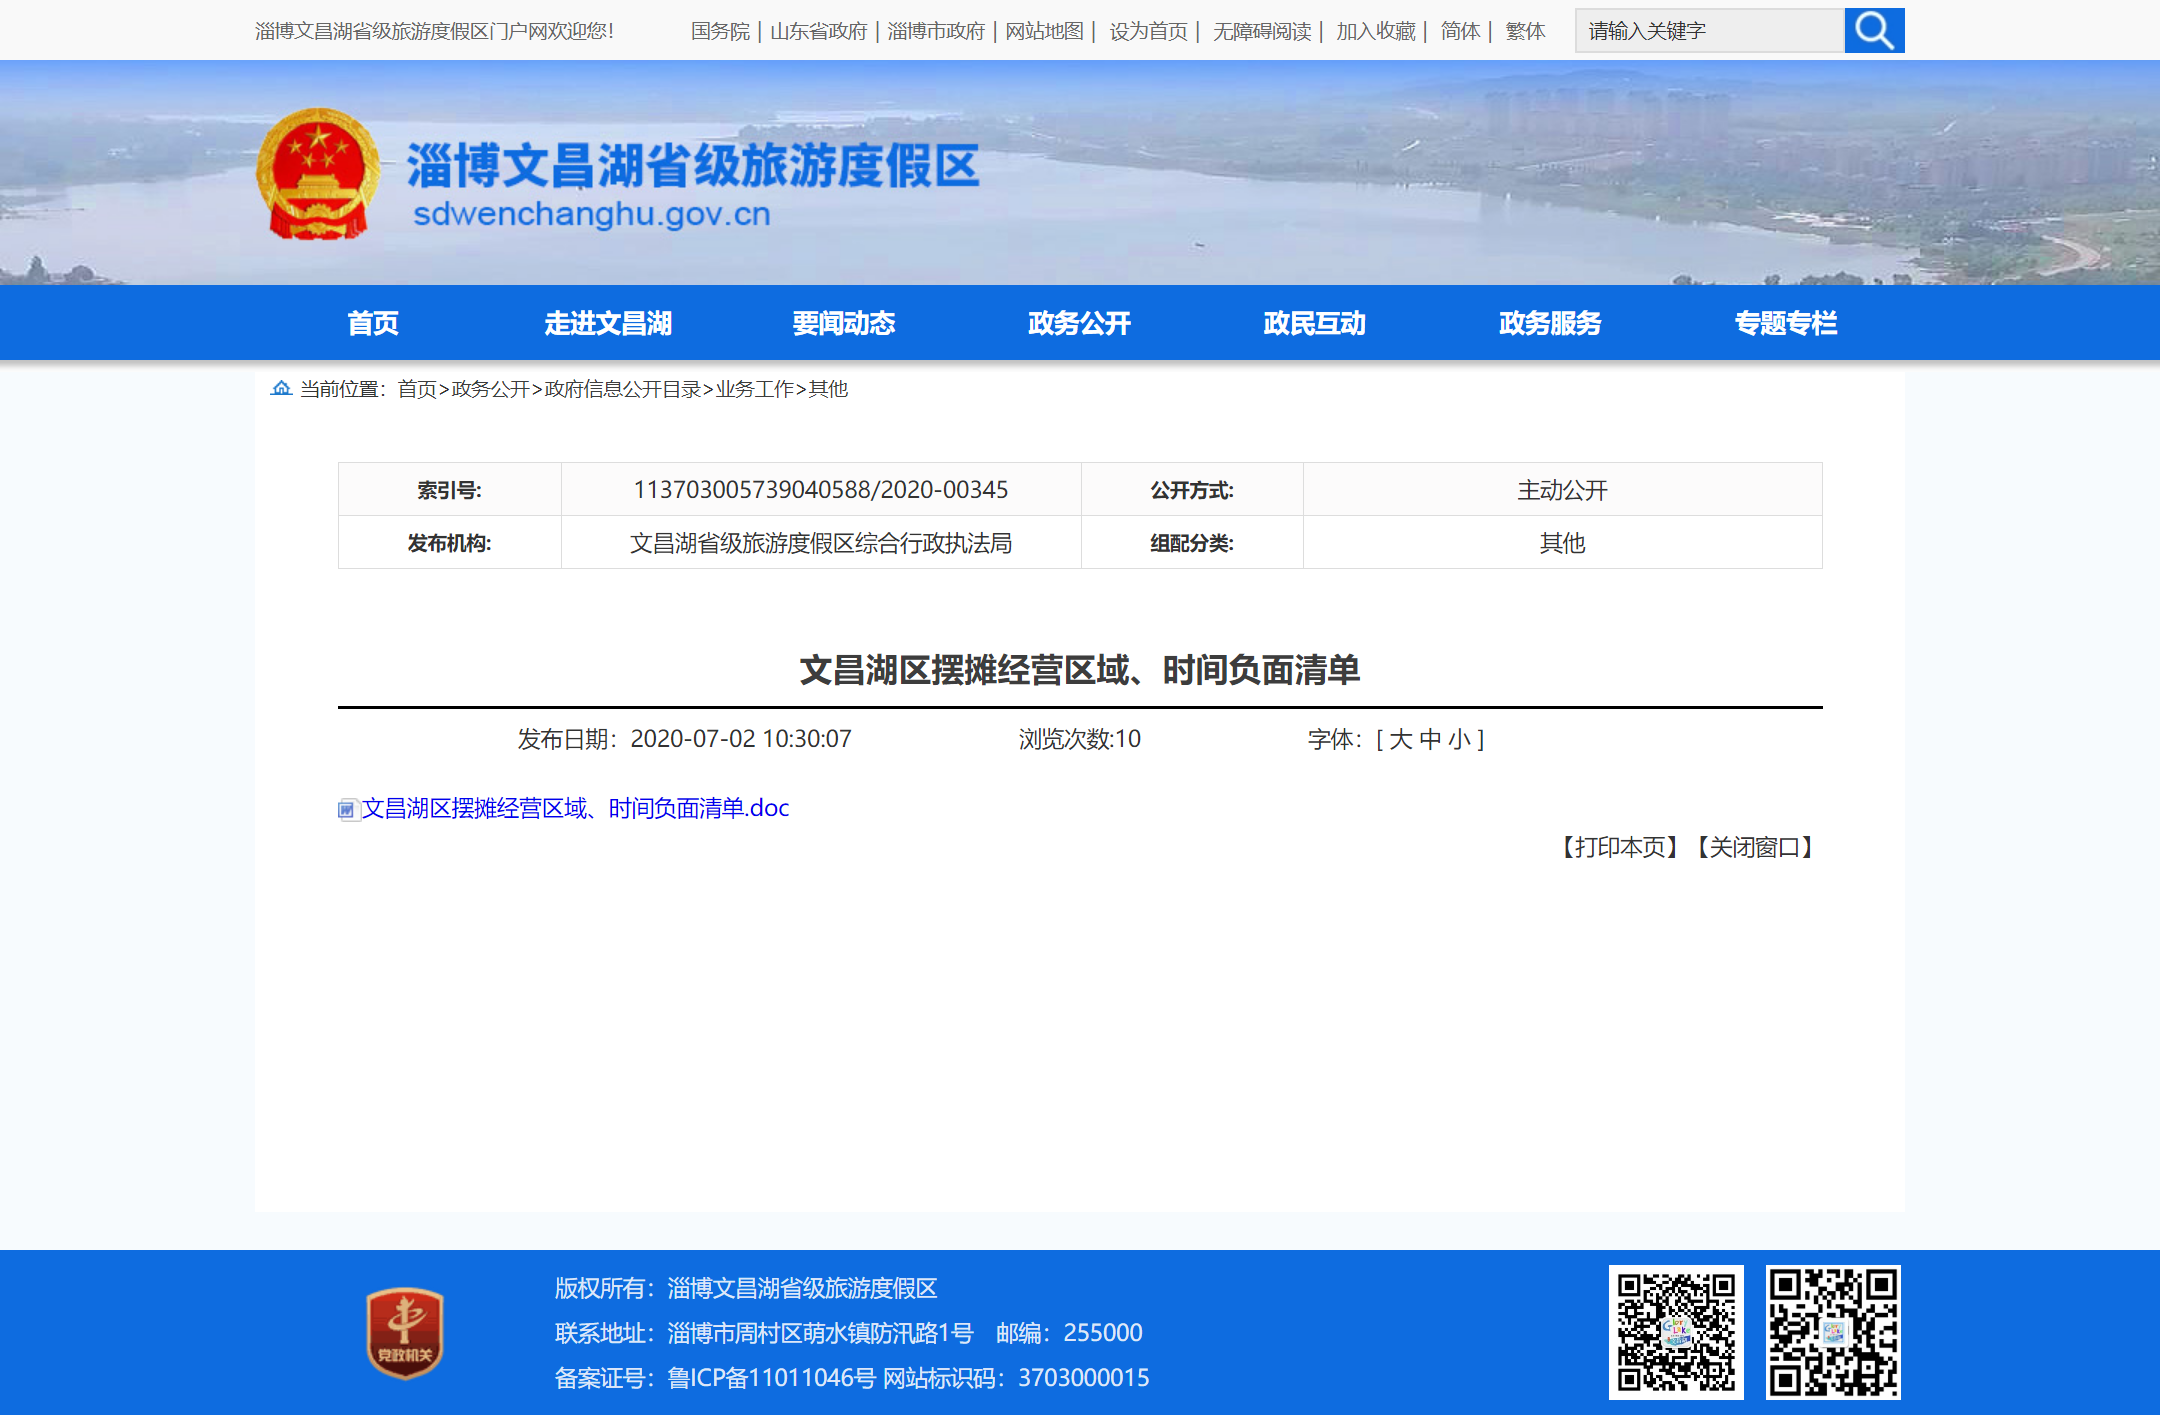Type in the 请输入关键字 search field
This screenshot has height=1415, width=2160.
tap(1708, 31)
